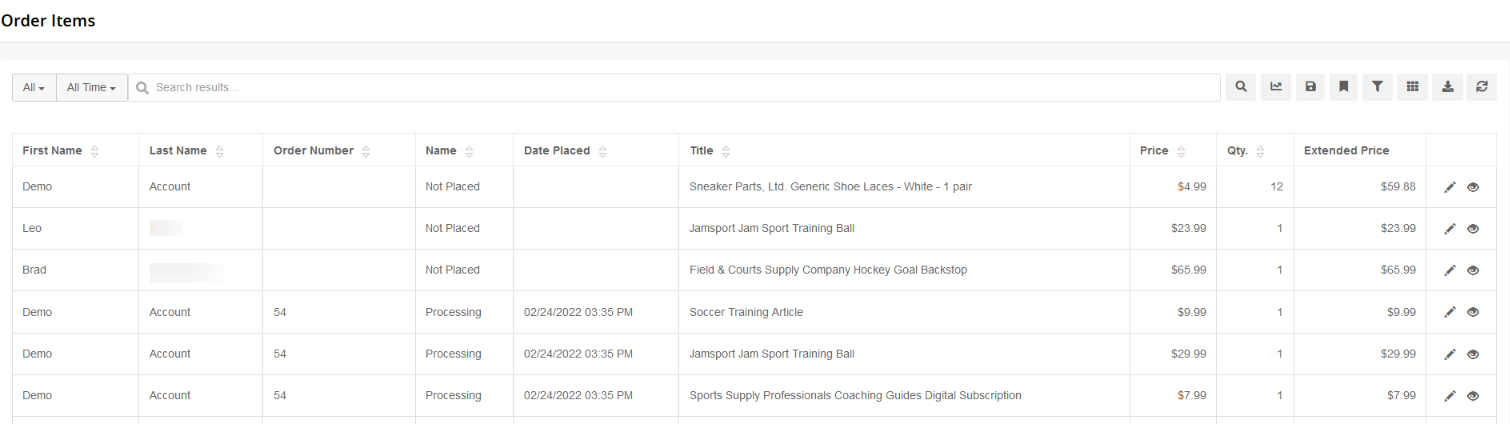Viewport: 1510px width, 424px height.
Task: Click eye icon for Leo's Training Ball row
Action: (1473, 229)
